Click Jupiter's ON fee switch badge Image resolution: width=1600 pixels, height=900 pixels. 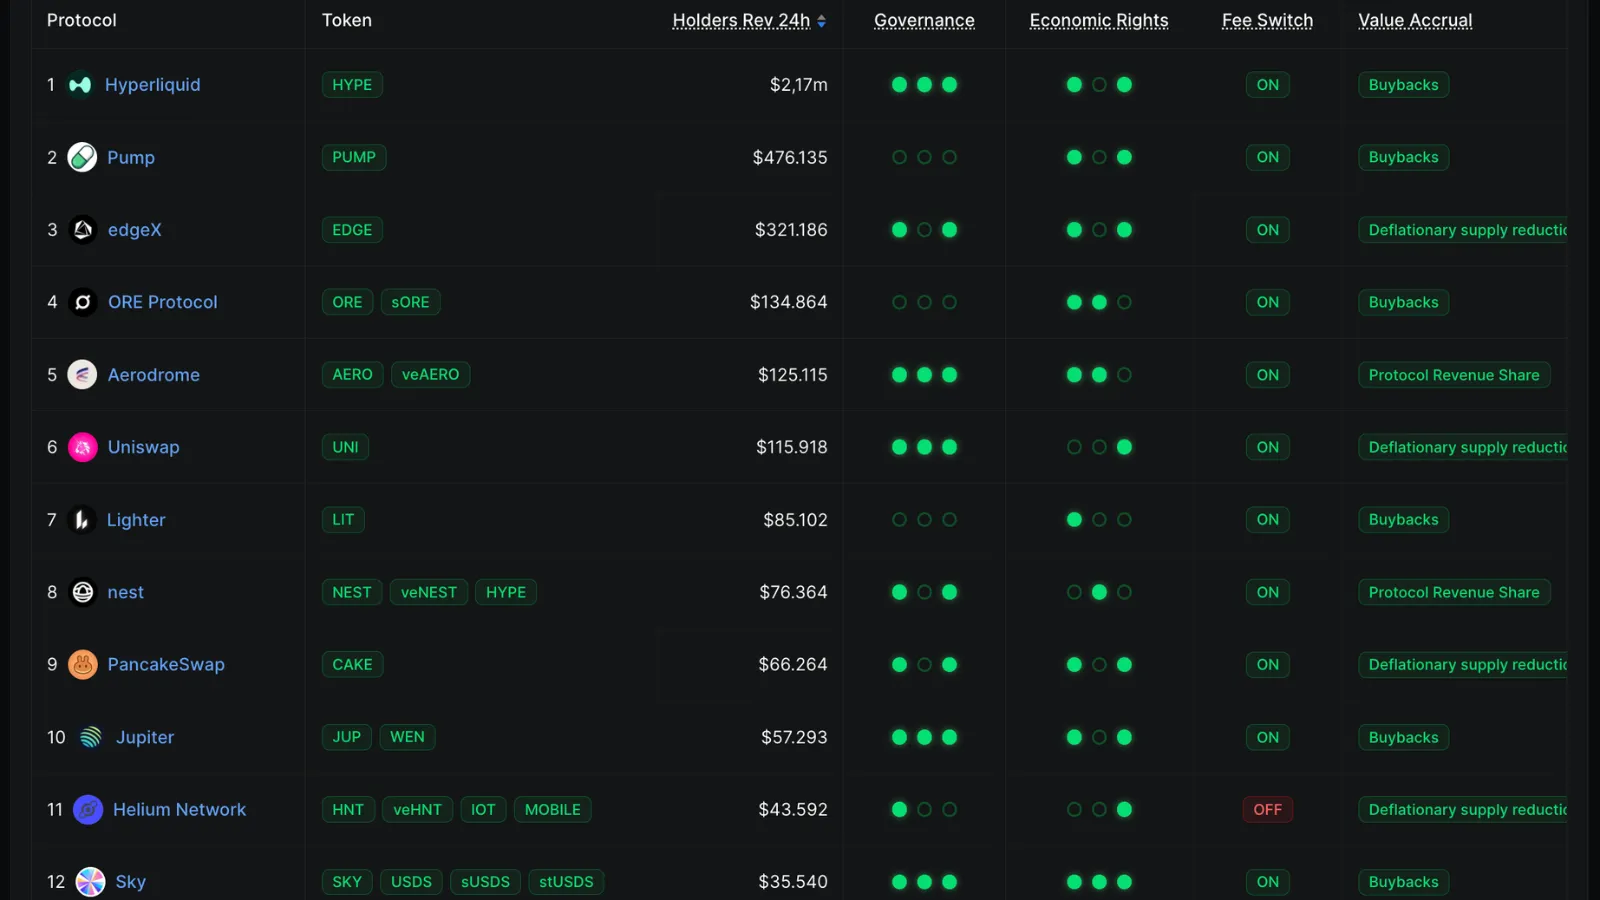[1268, 737]
